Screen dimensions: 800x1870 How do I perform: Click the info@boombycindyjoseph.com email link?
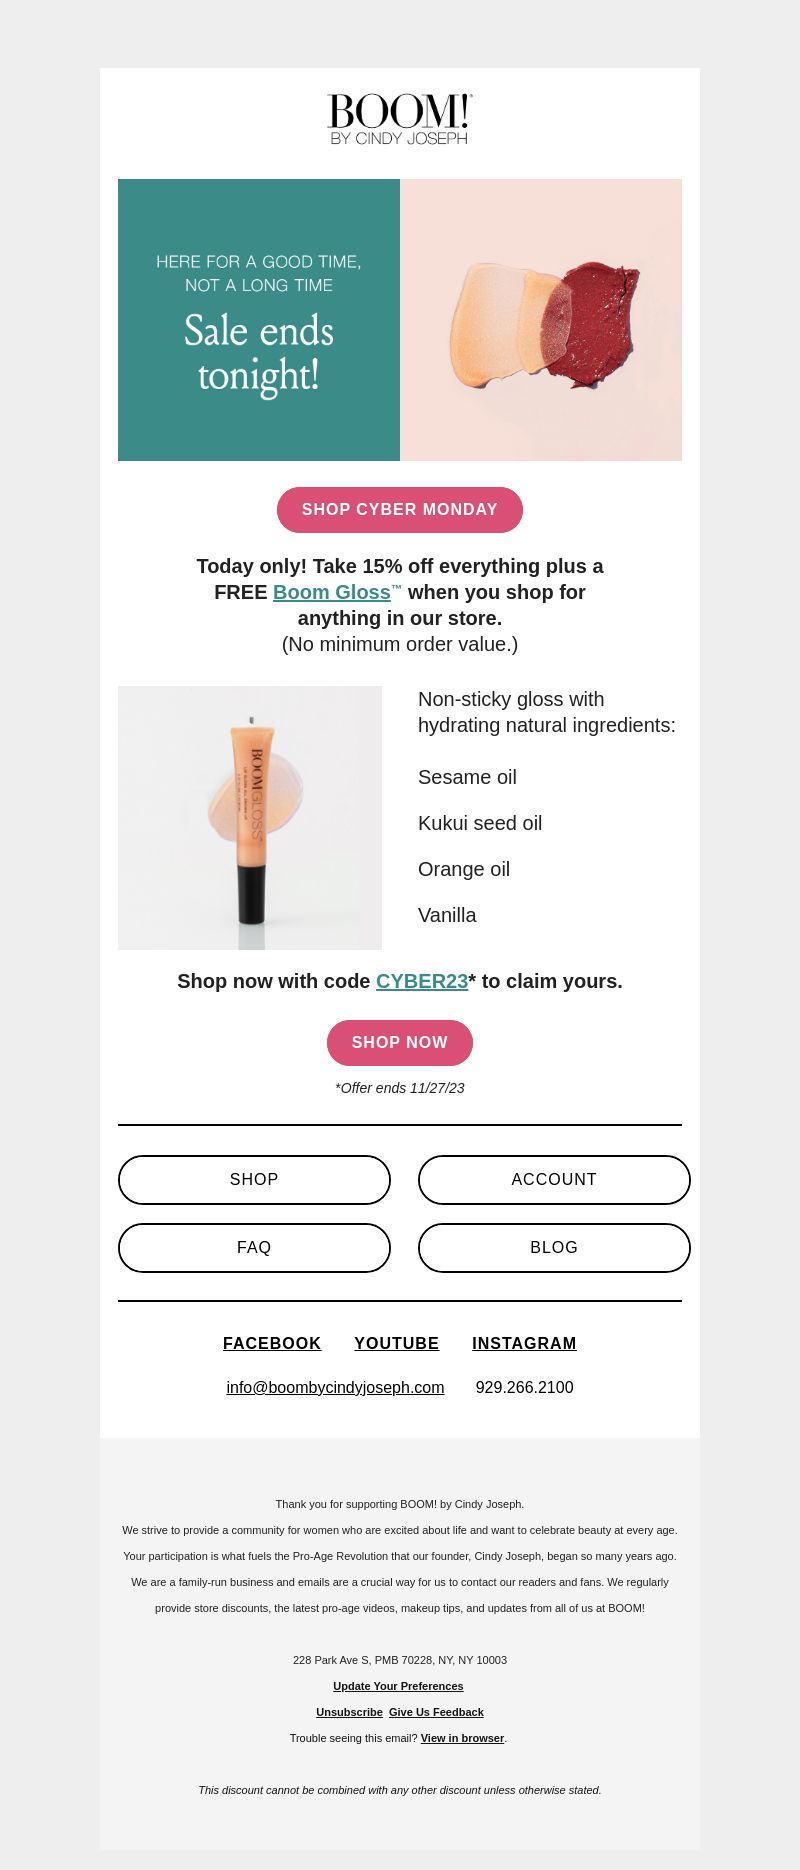click(335, 1388)
